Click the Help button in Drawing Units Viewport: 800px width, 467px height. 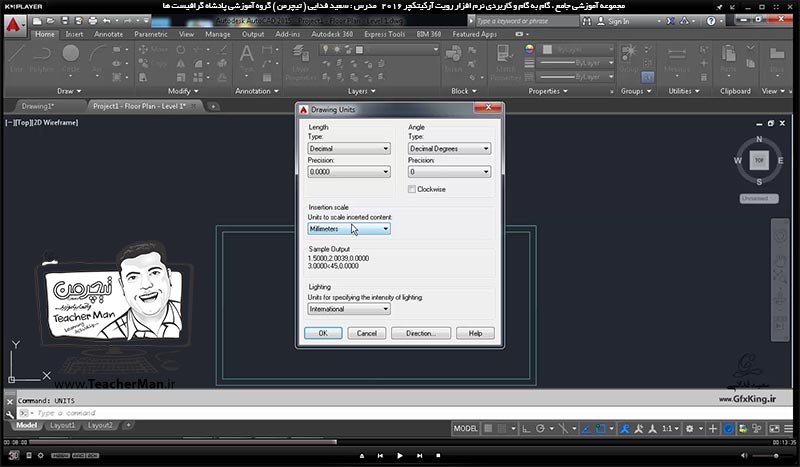click(x=475, y=333)
